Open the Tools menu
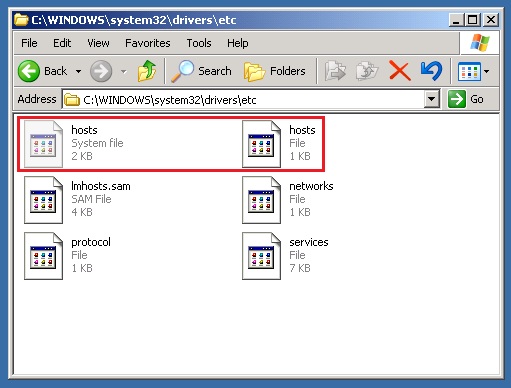Viewport: 511px width, 388px height. pyautogui.click(x=199, y=43)
